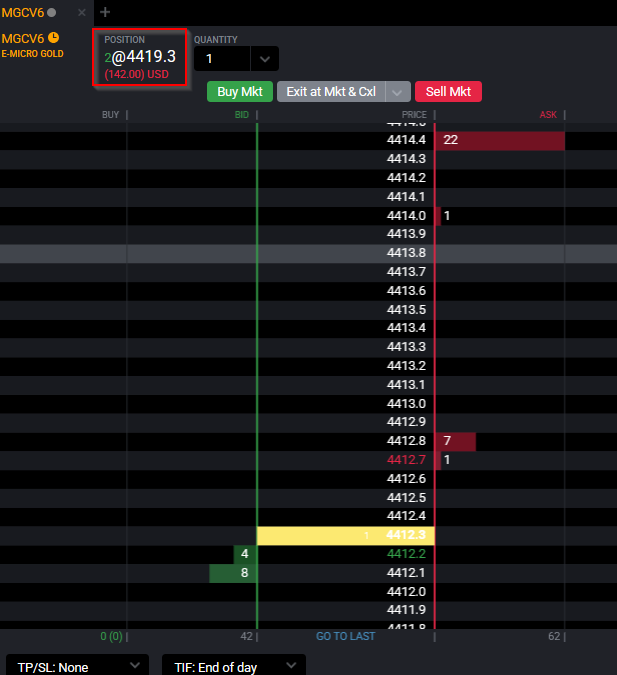Click the (142.00) USD loss value
Screen dimensions: 617x675
[x=136, y=74]
